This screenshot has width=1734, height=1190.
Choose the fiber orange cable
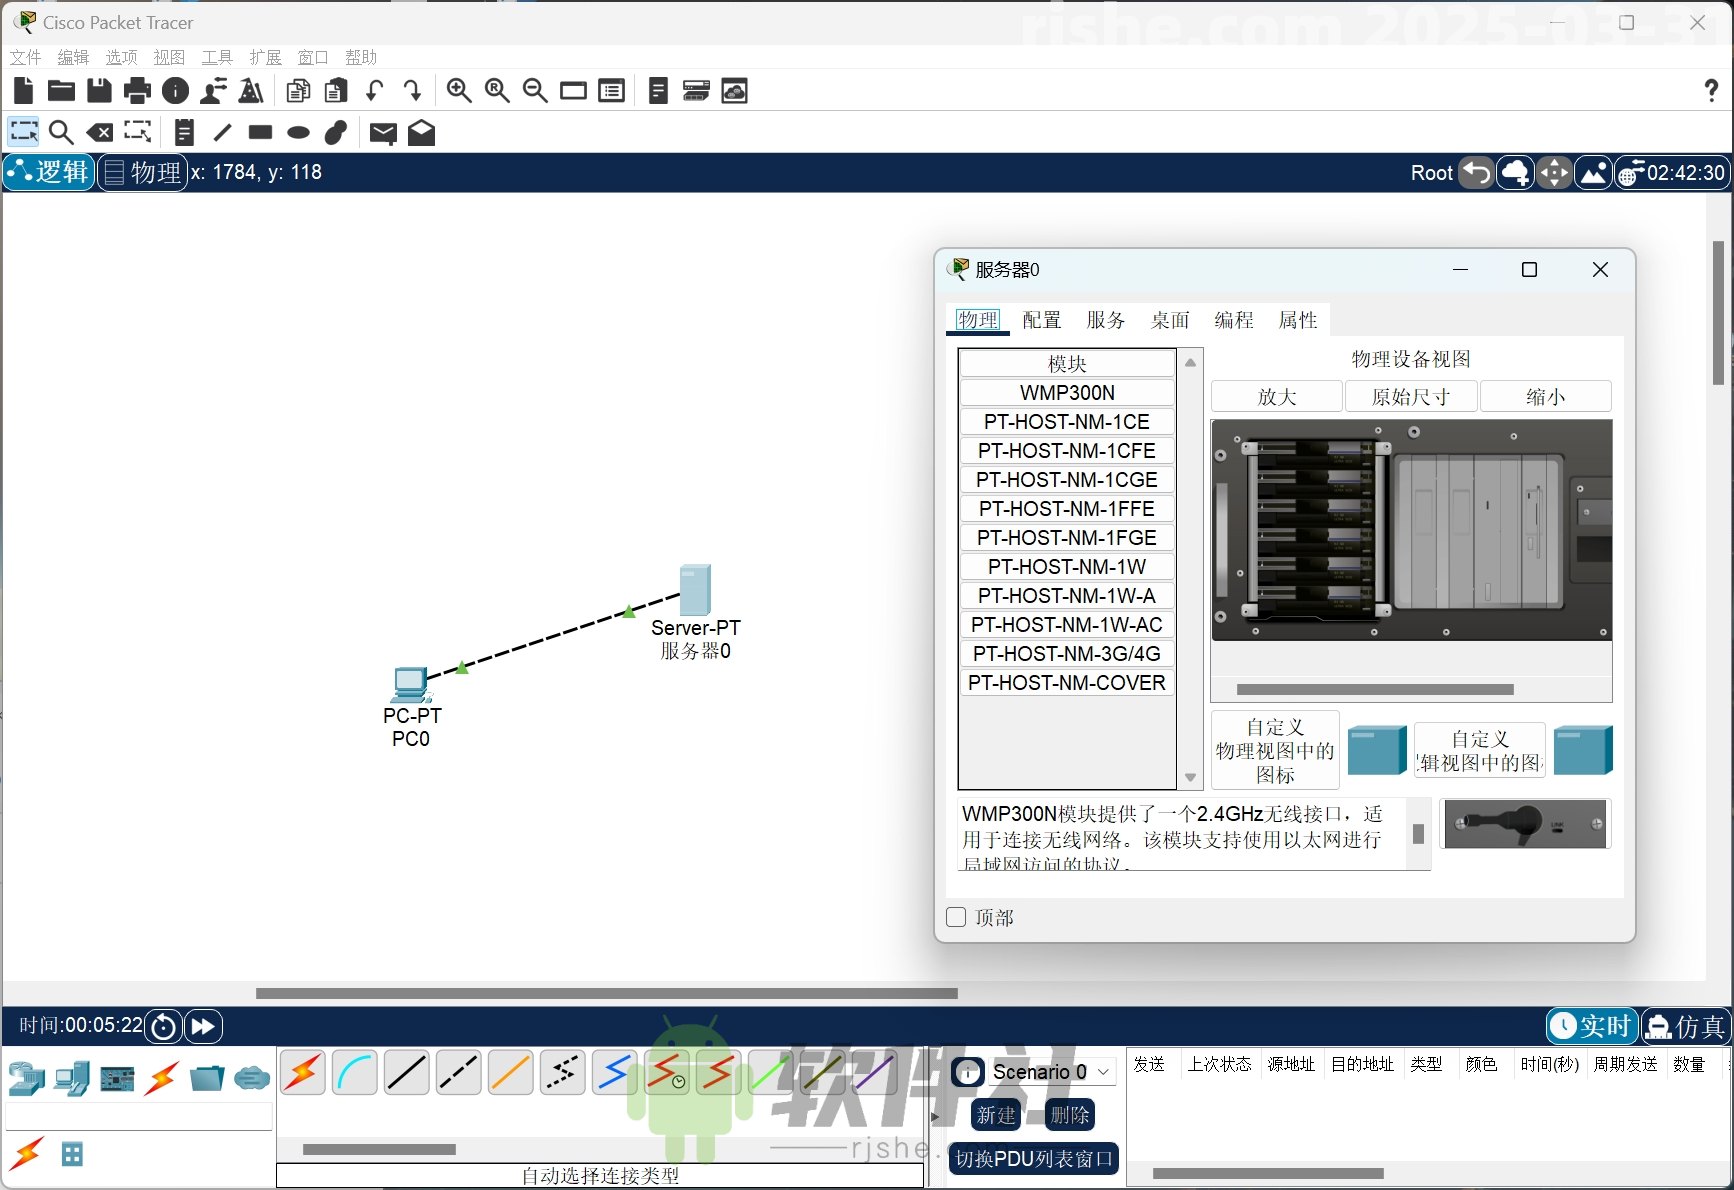coord(511,1073)
